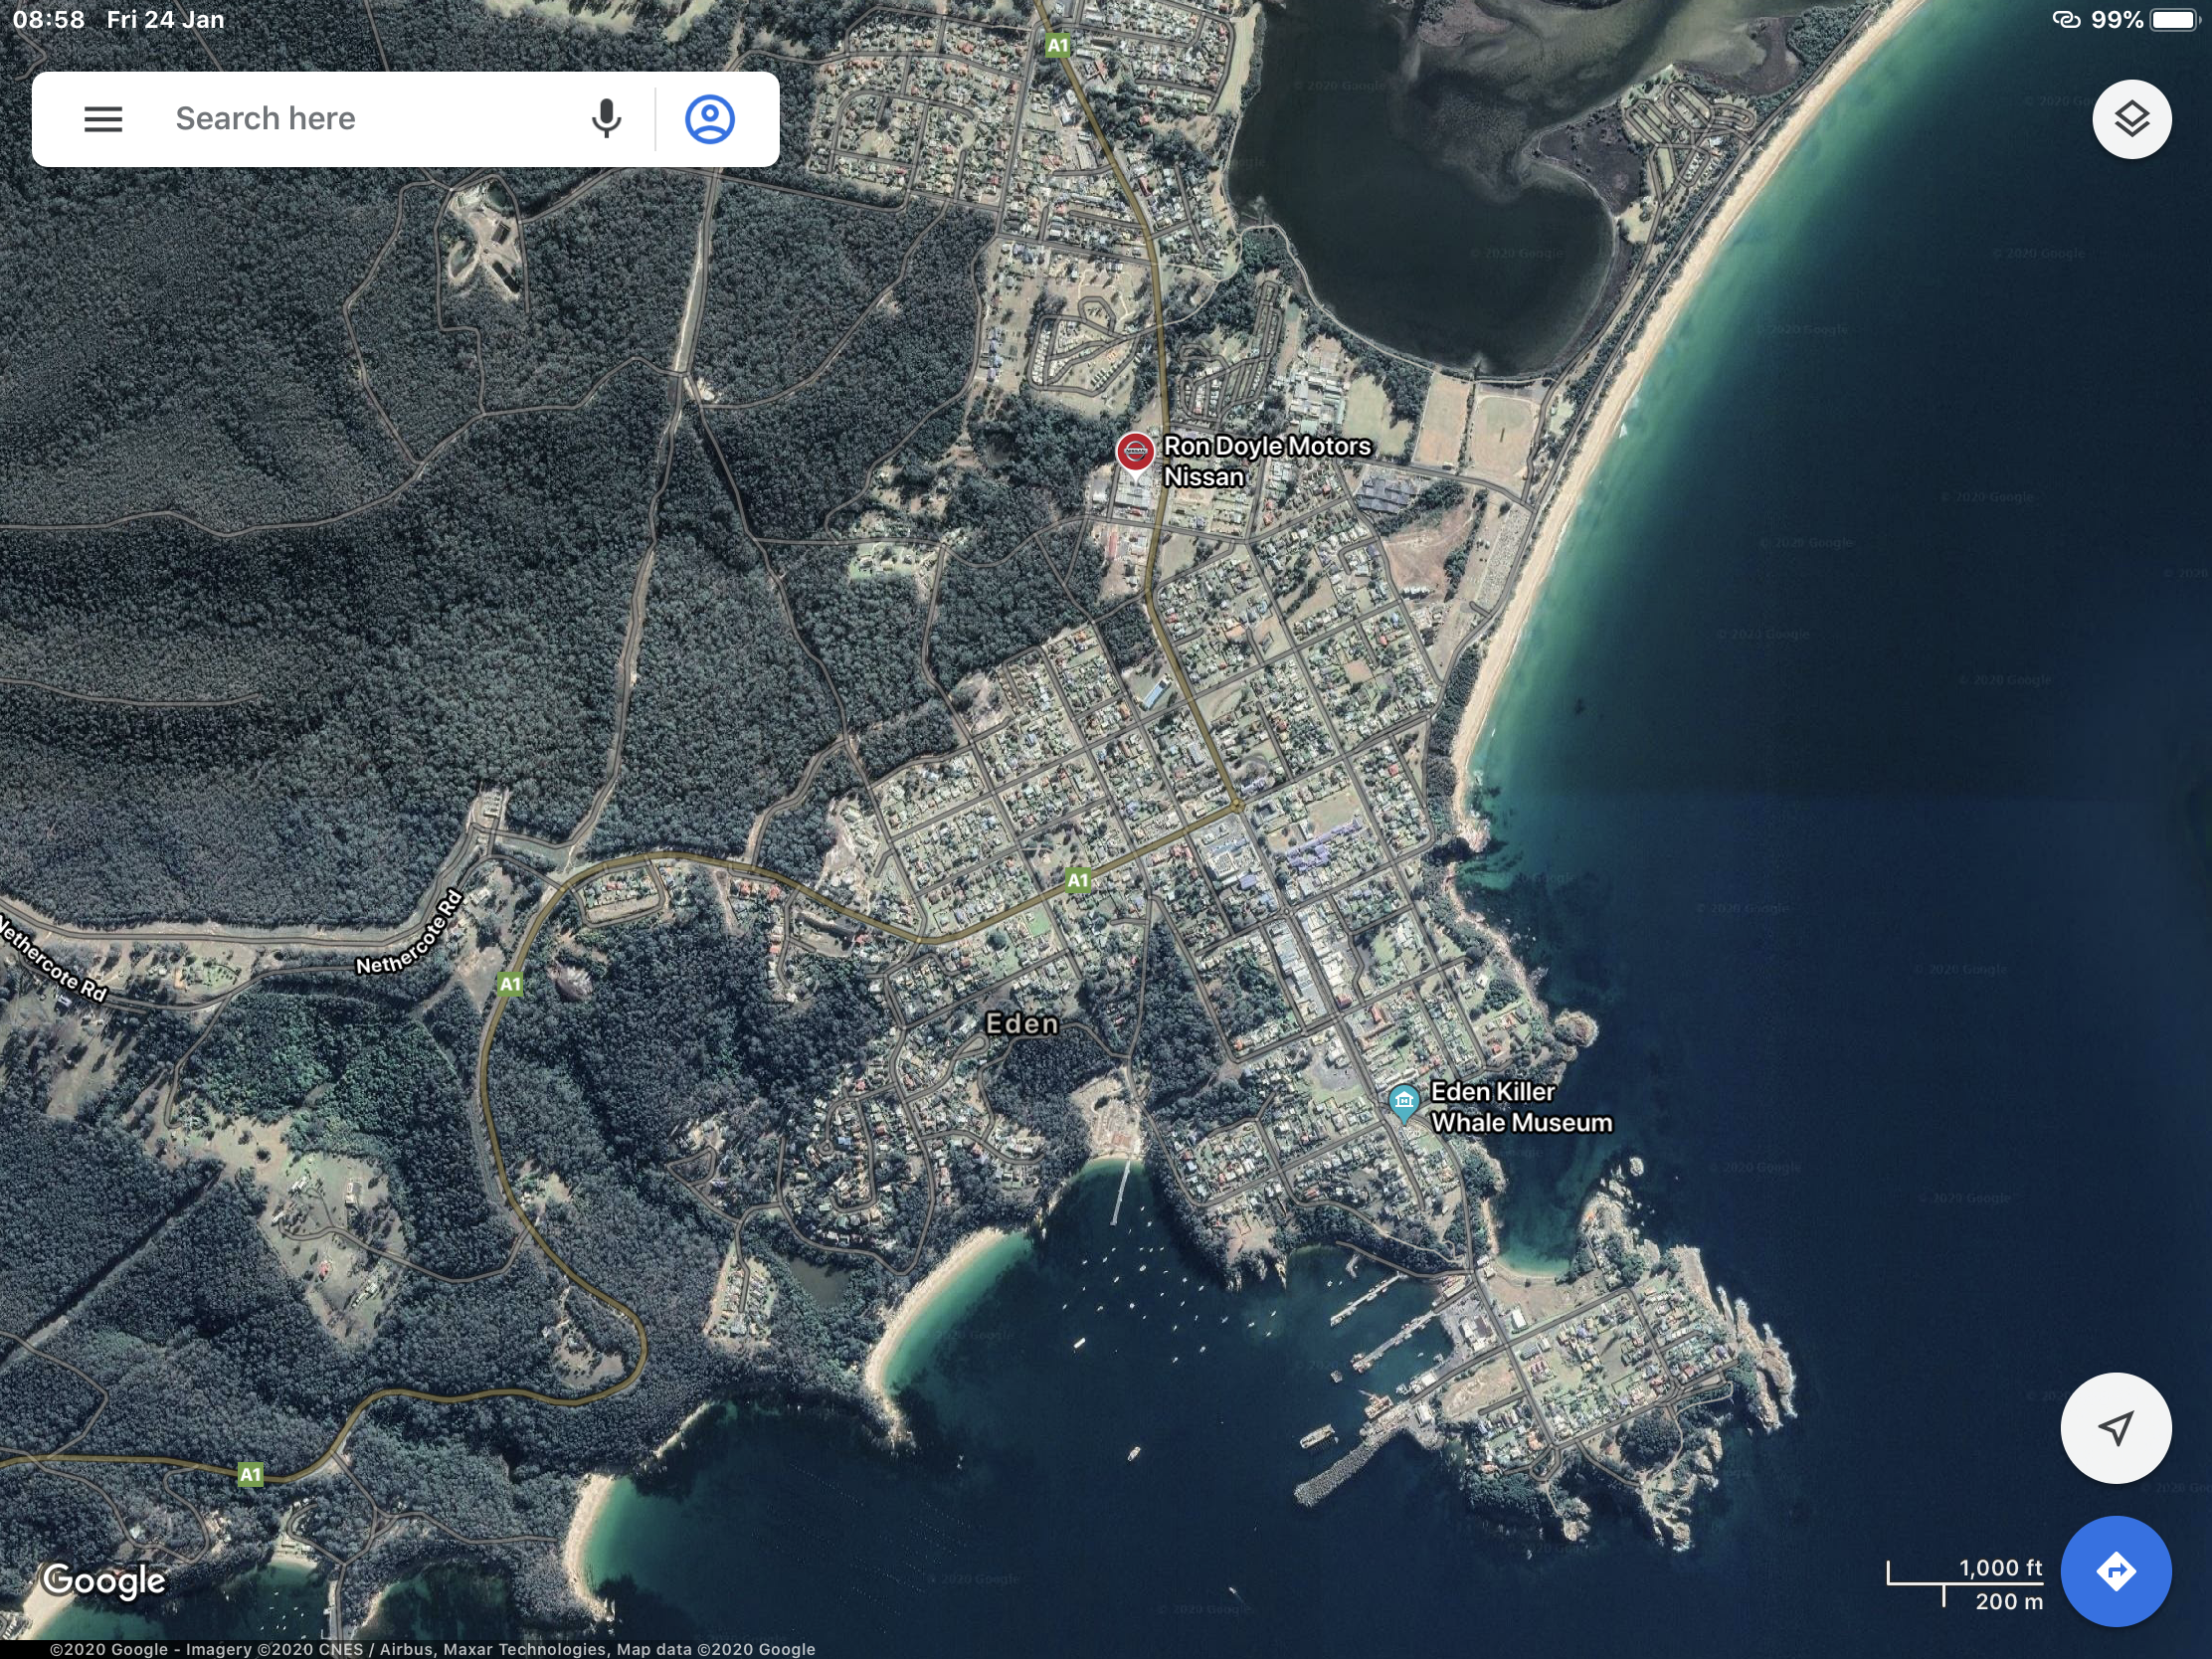Center map on my location arrow
This screenshot has height=1659, width=2212.
(2115, 1427)
